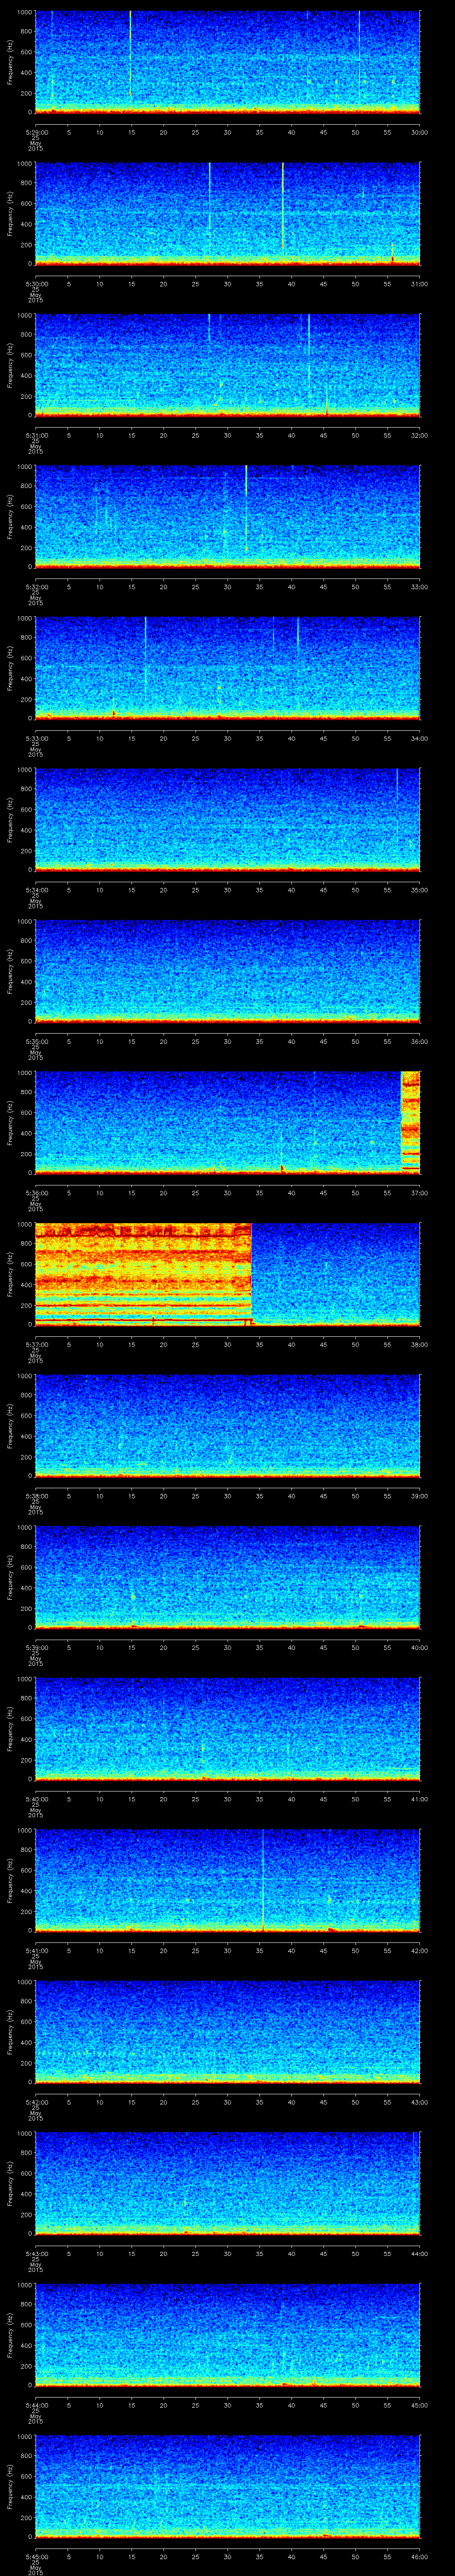Open the 5:42 spectrogram panel
Screen dimensions: 455x2576
point(227,2030)
